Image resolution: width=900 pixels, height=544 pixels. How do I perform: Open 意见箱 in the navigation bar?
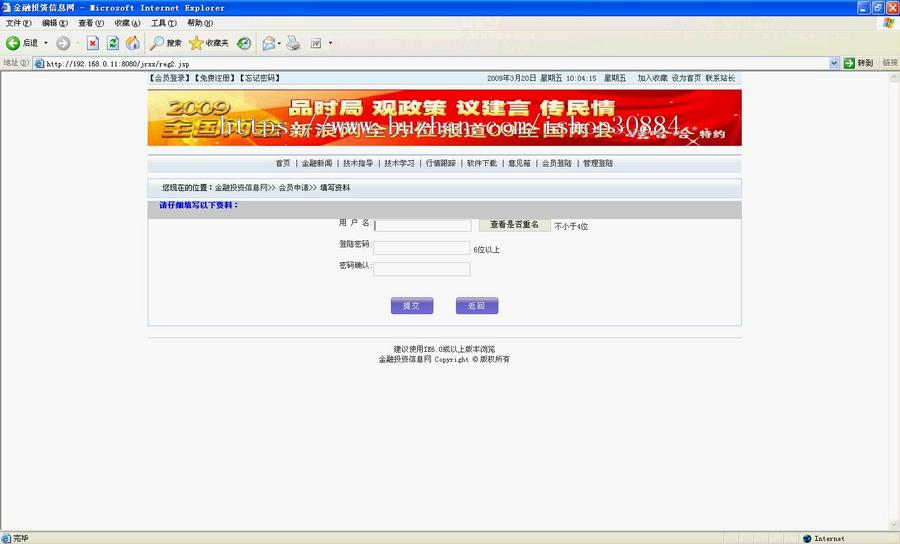pyautogui.click(x=519, y=164)
